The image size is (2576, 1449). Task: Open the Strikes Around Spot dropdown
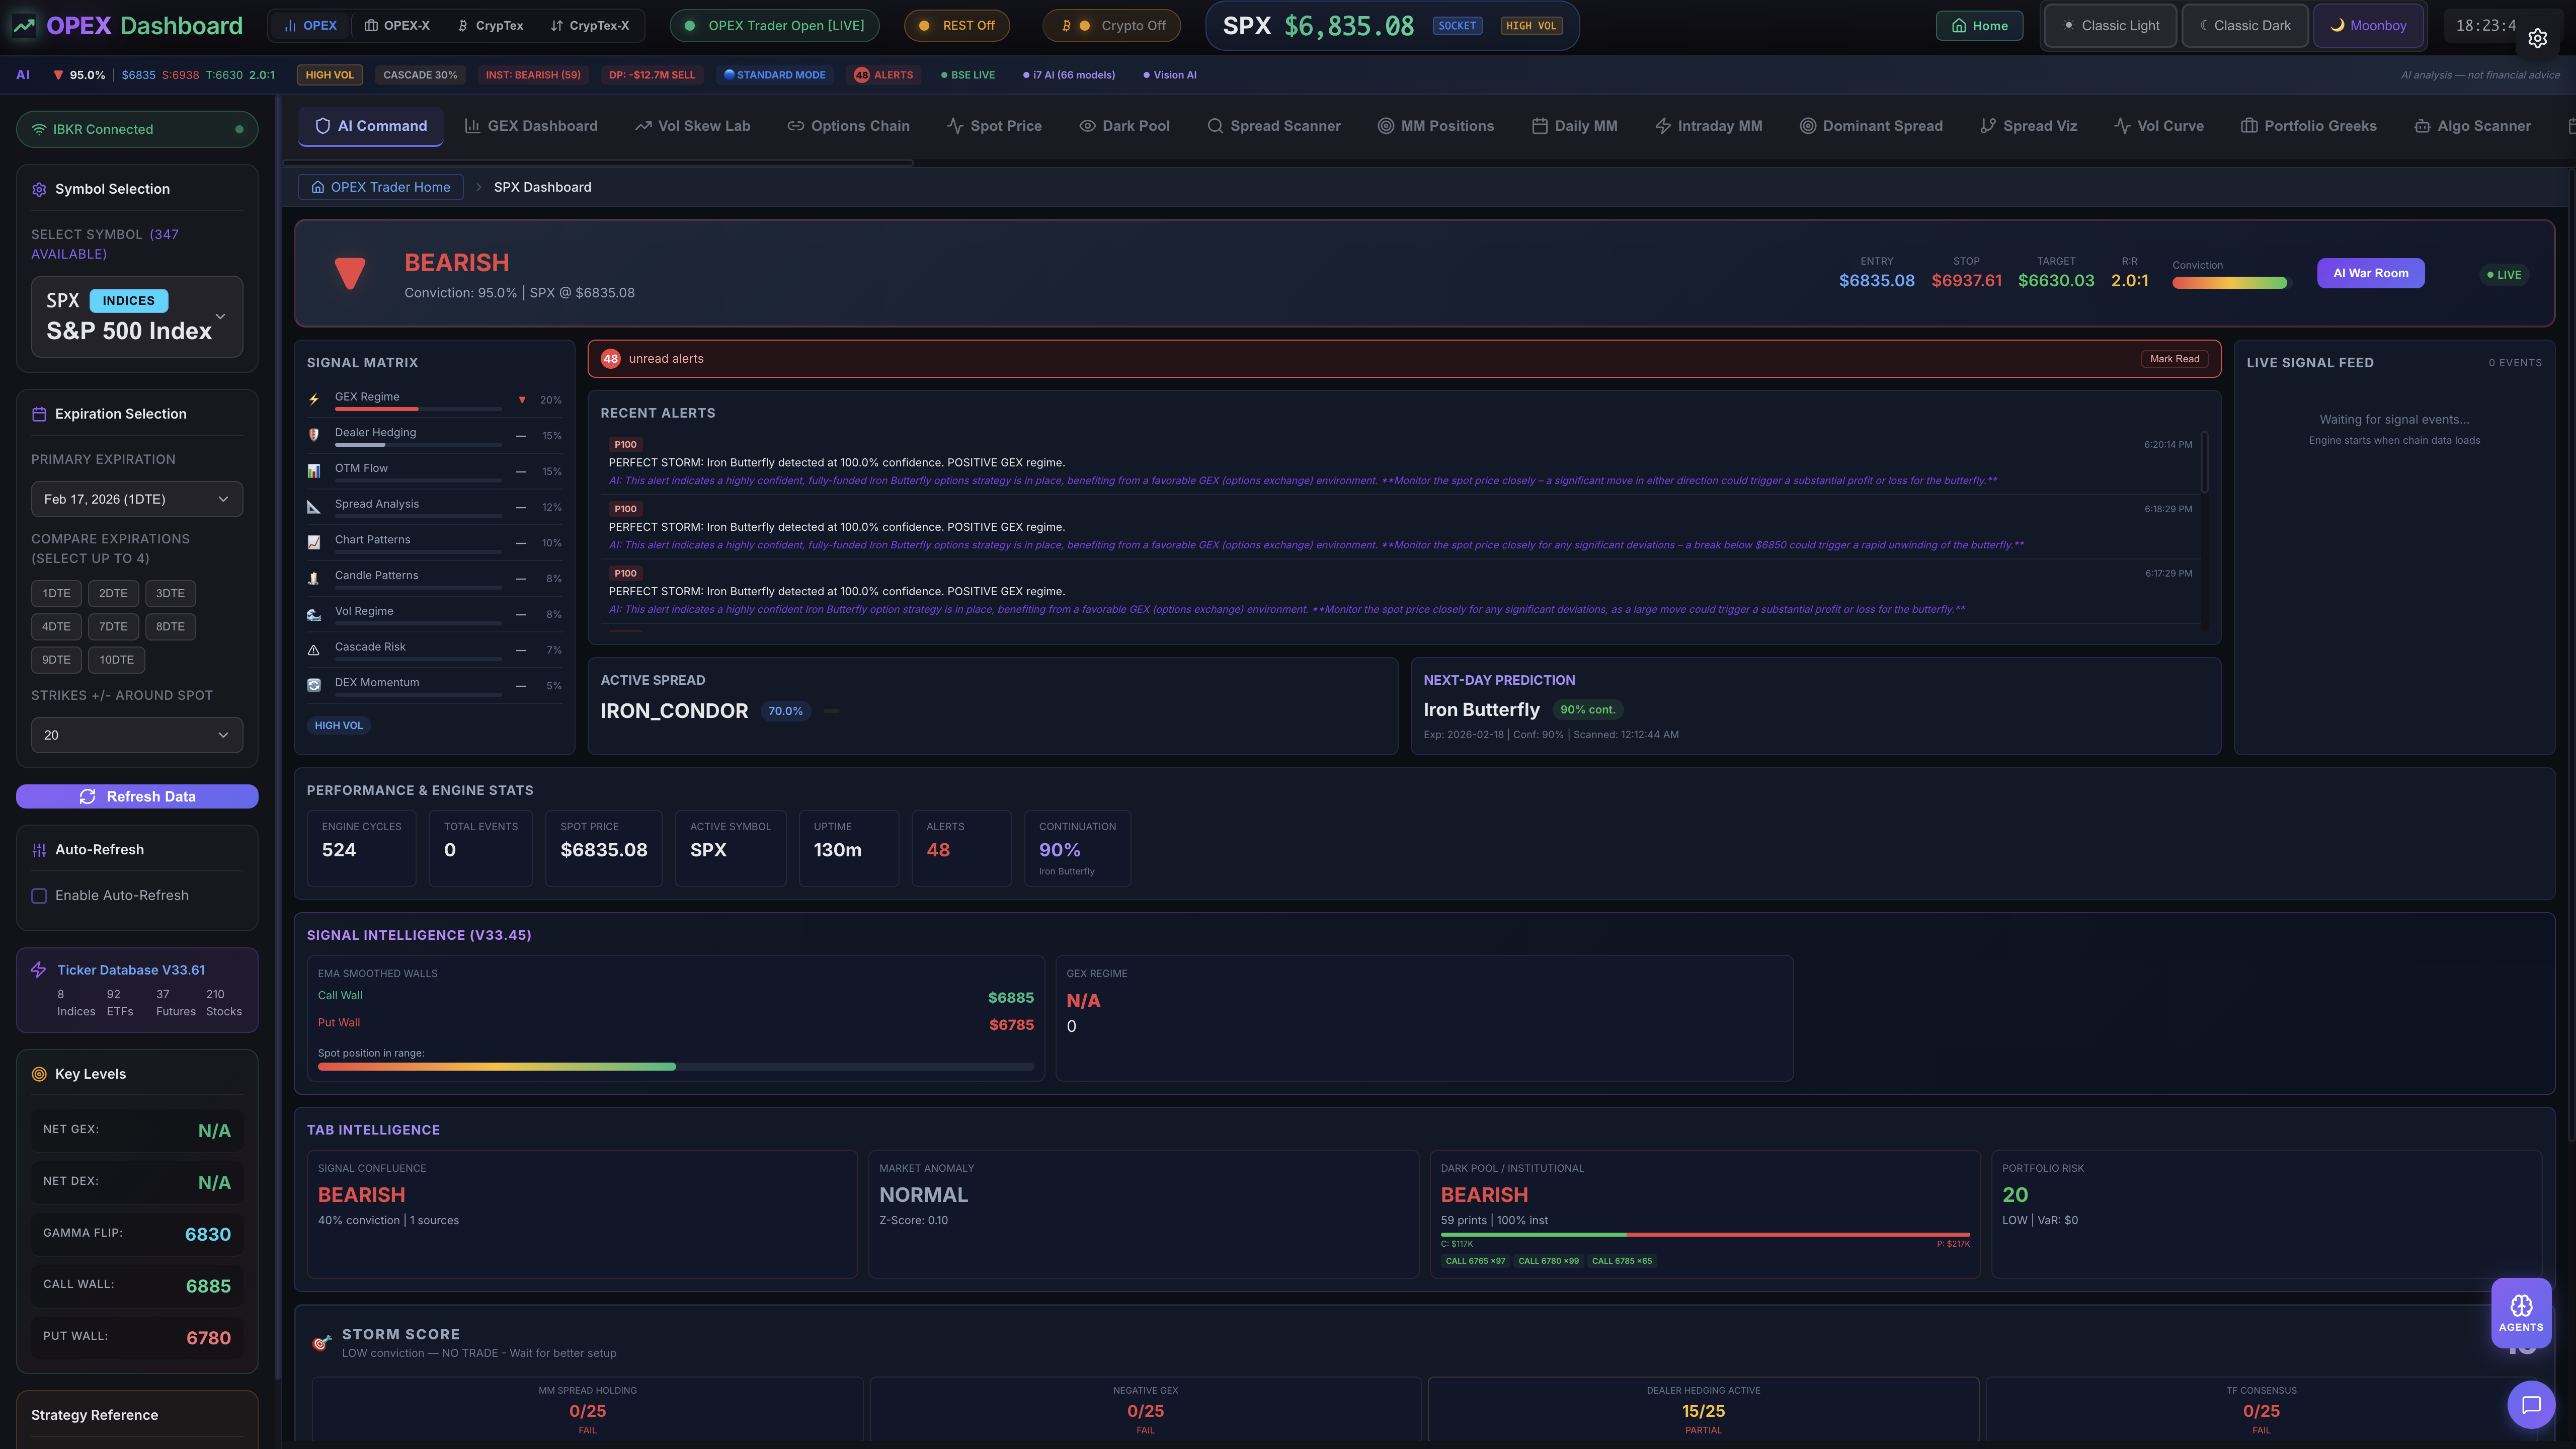pyautogui.click(x=137, y=735)
